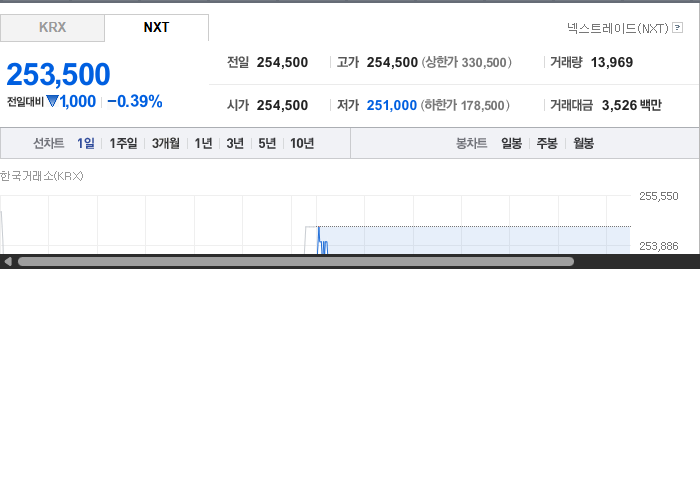The image size is (700, 490).
Task: Click the 상한가 330,500 text
Action: [467, 62]
